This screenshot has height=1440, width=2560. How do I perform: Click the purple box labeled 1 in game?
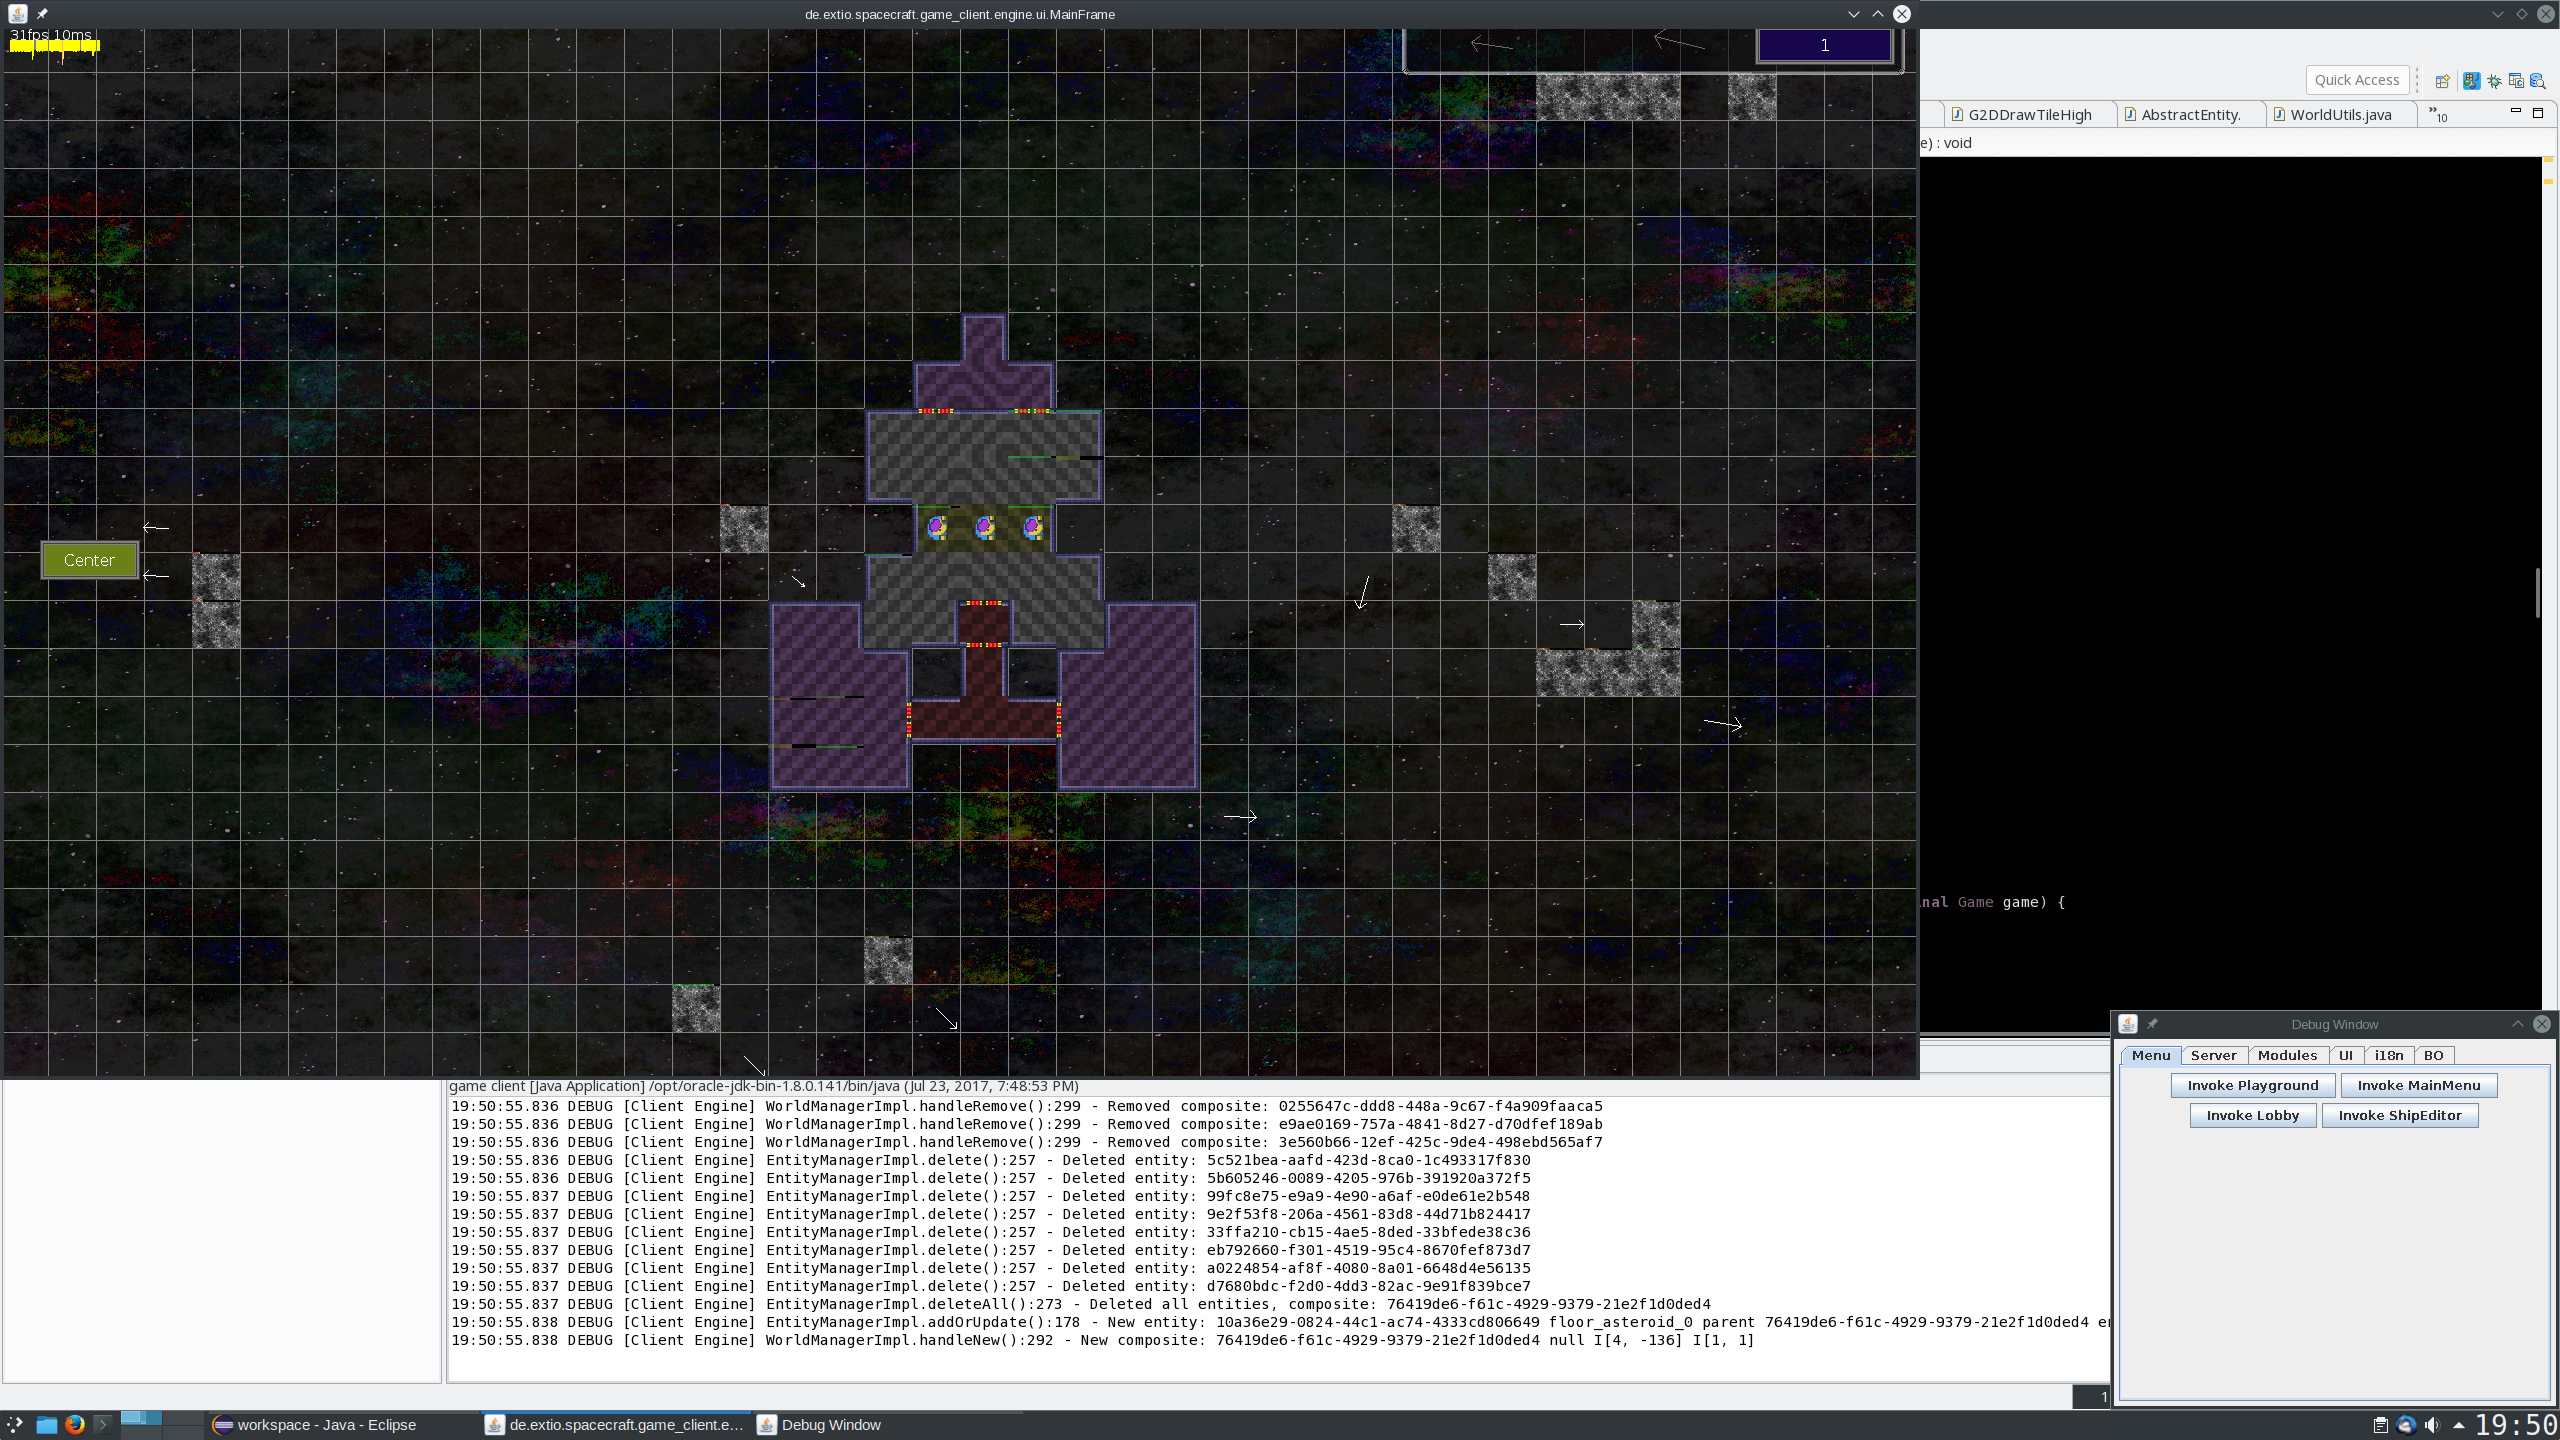pyautogui.click(x=1824, y=45)
